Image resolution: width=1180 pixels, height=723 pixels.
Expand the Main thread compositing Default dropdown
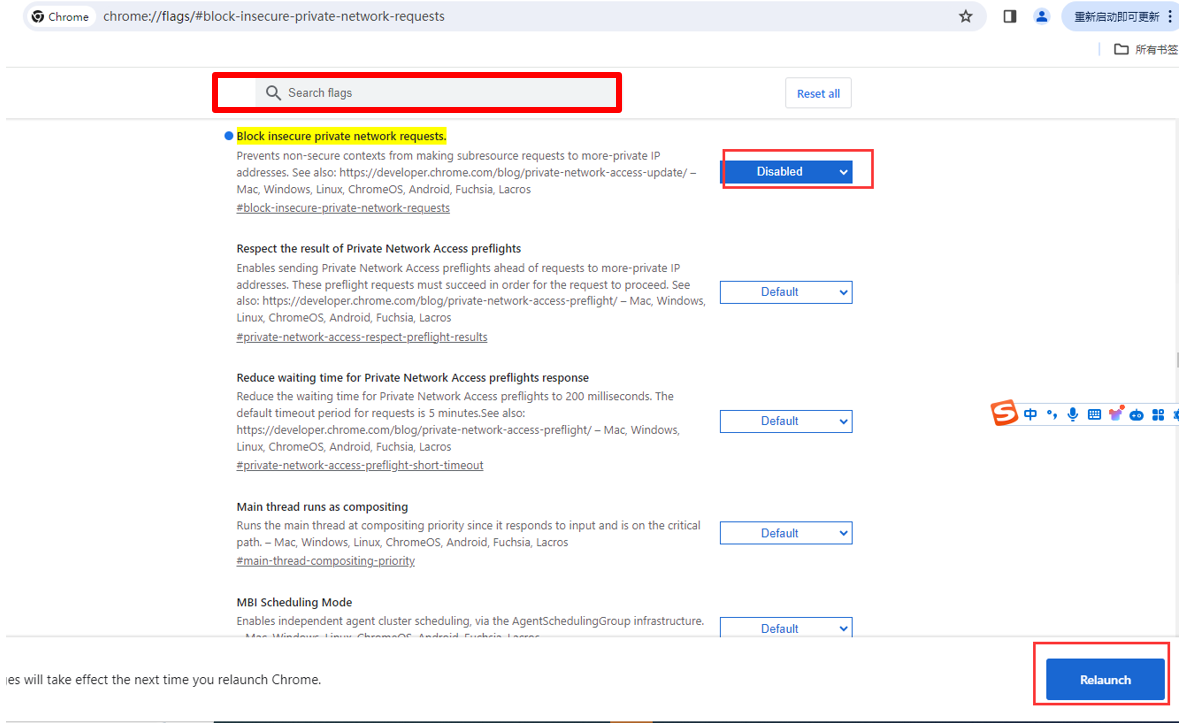point(786,533)
